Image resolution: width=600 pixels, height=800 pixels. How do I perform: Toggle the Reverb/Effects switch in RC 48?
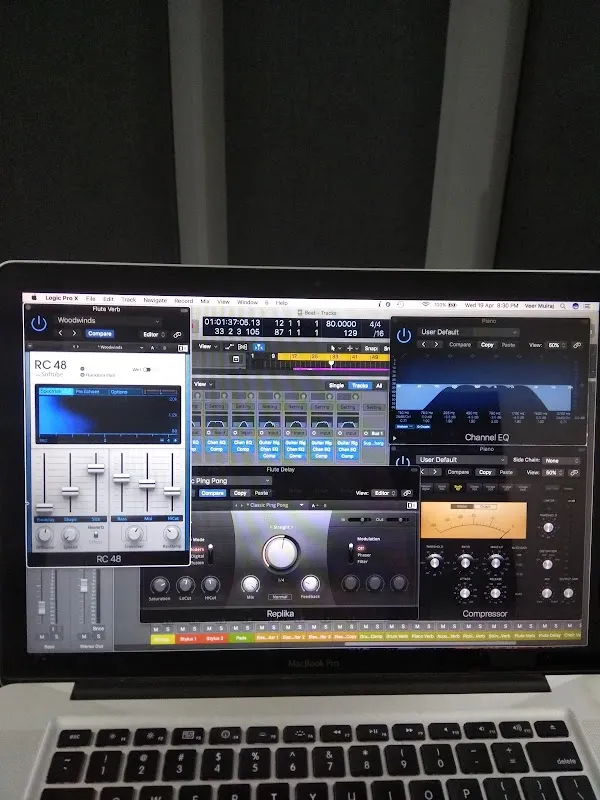point(96,534)
